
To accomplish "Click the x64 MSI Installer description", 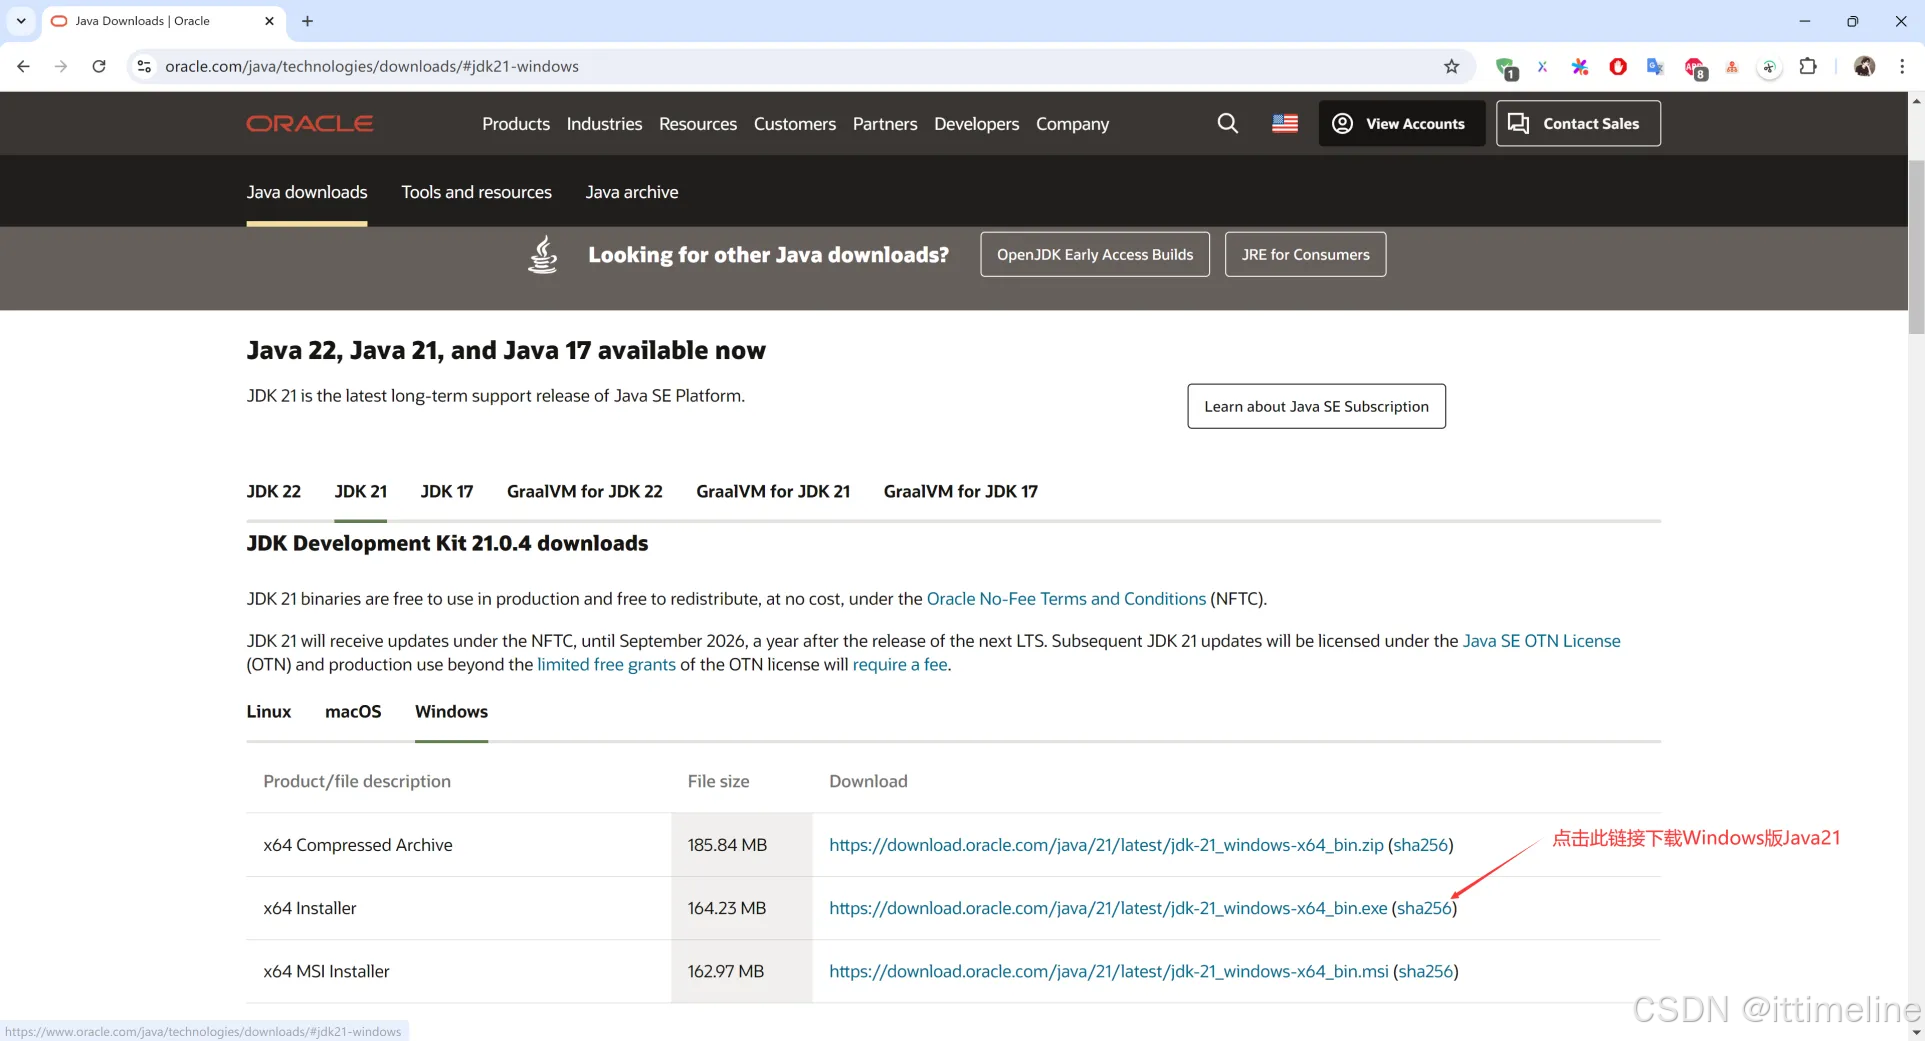I will point(326,971).
